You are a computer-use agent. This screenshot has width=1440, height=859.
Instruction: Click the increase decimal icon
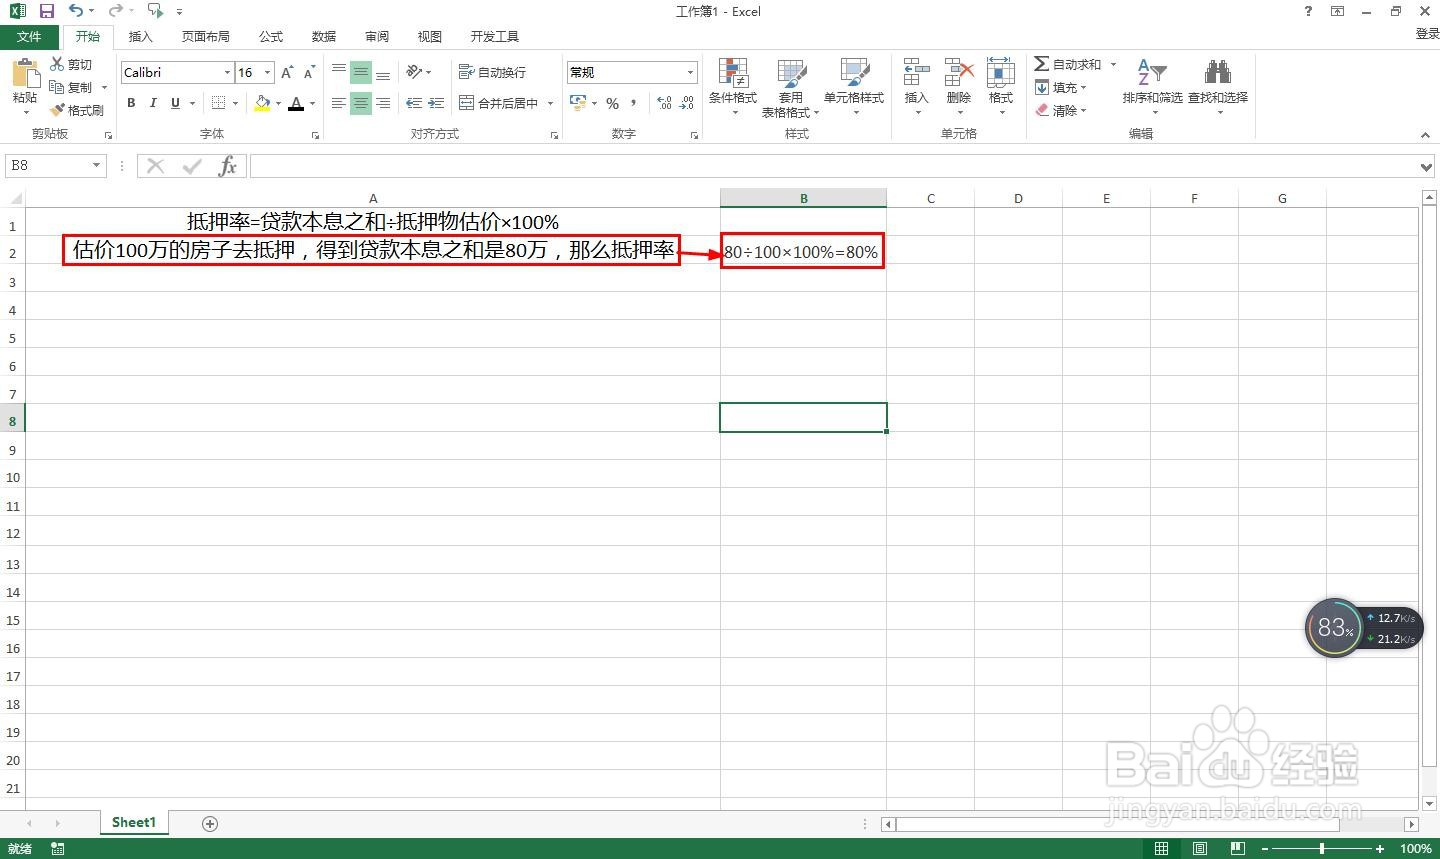pos(664,103)
